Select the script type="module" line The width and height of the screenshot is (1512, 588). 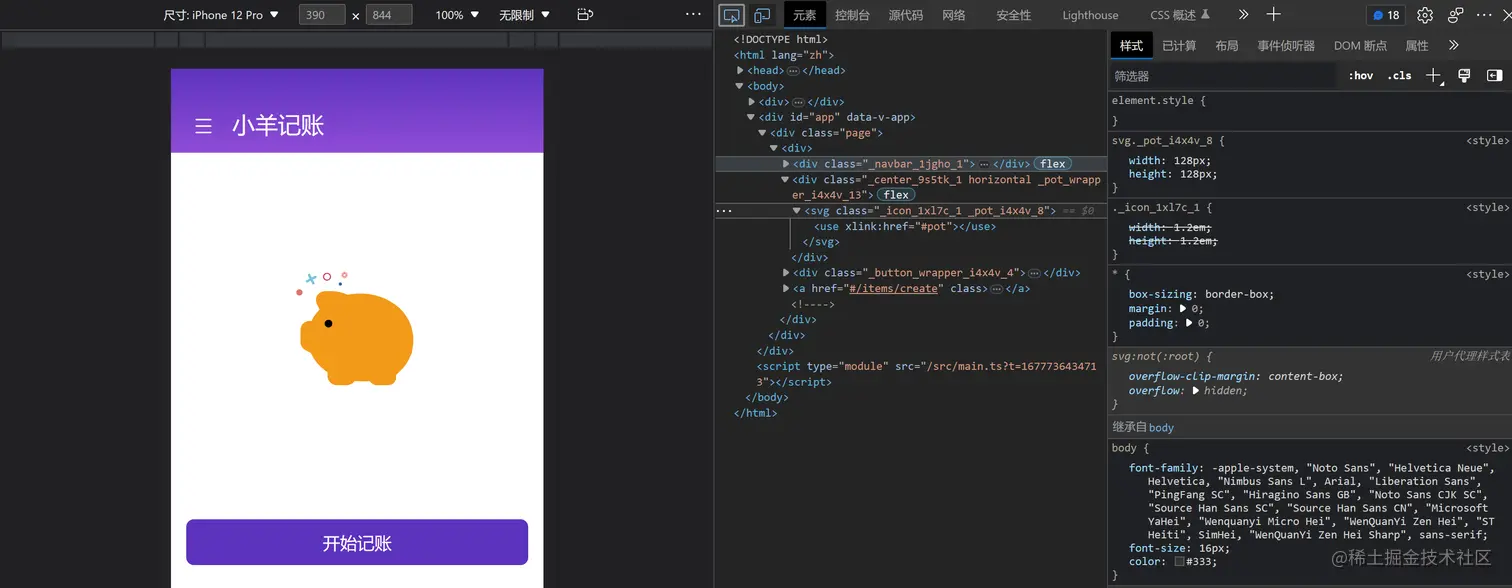pyautogui.click(x=927, y=374)
